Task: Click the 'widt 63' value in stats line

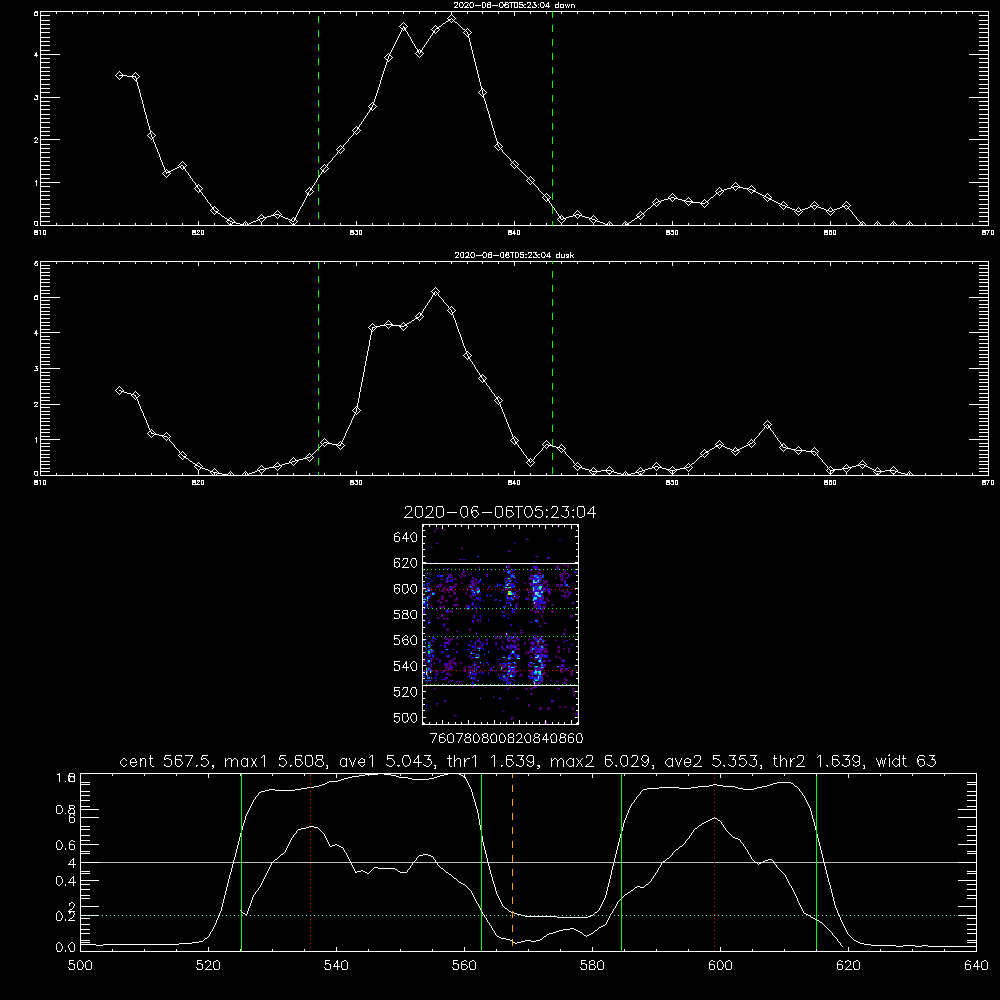Action: pyautogui.click(x=906, y=761)
